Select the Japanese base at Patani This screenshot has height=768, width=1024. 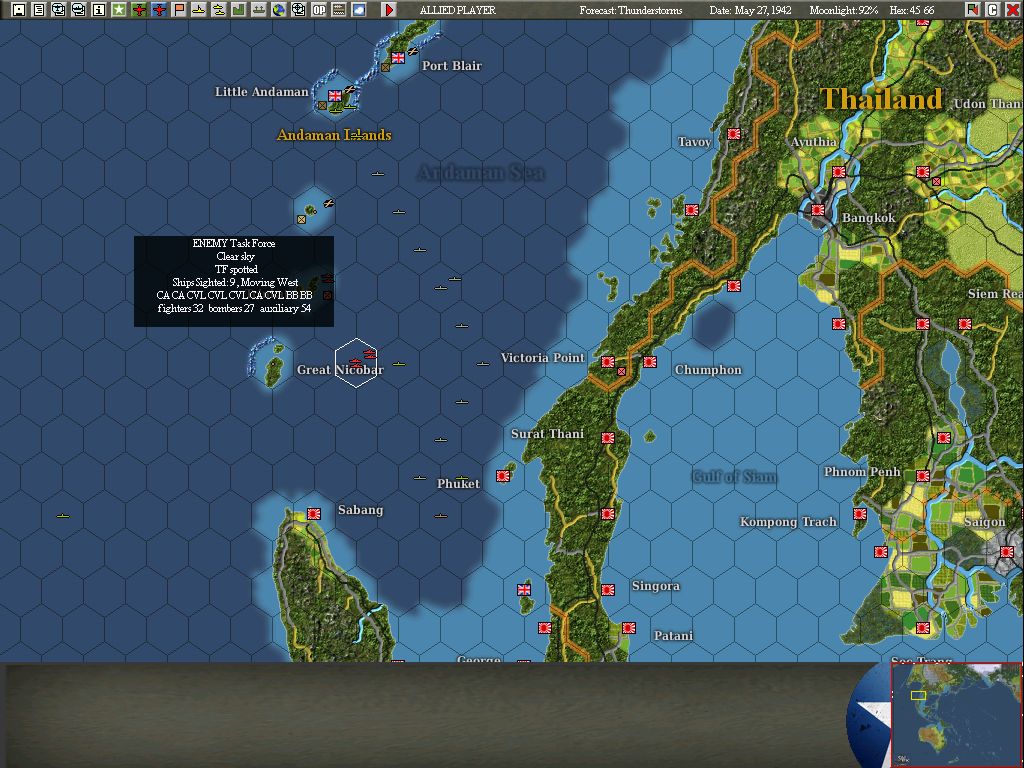coord(629,628)
